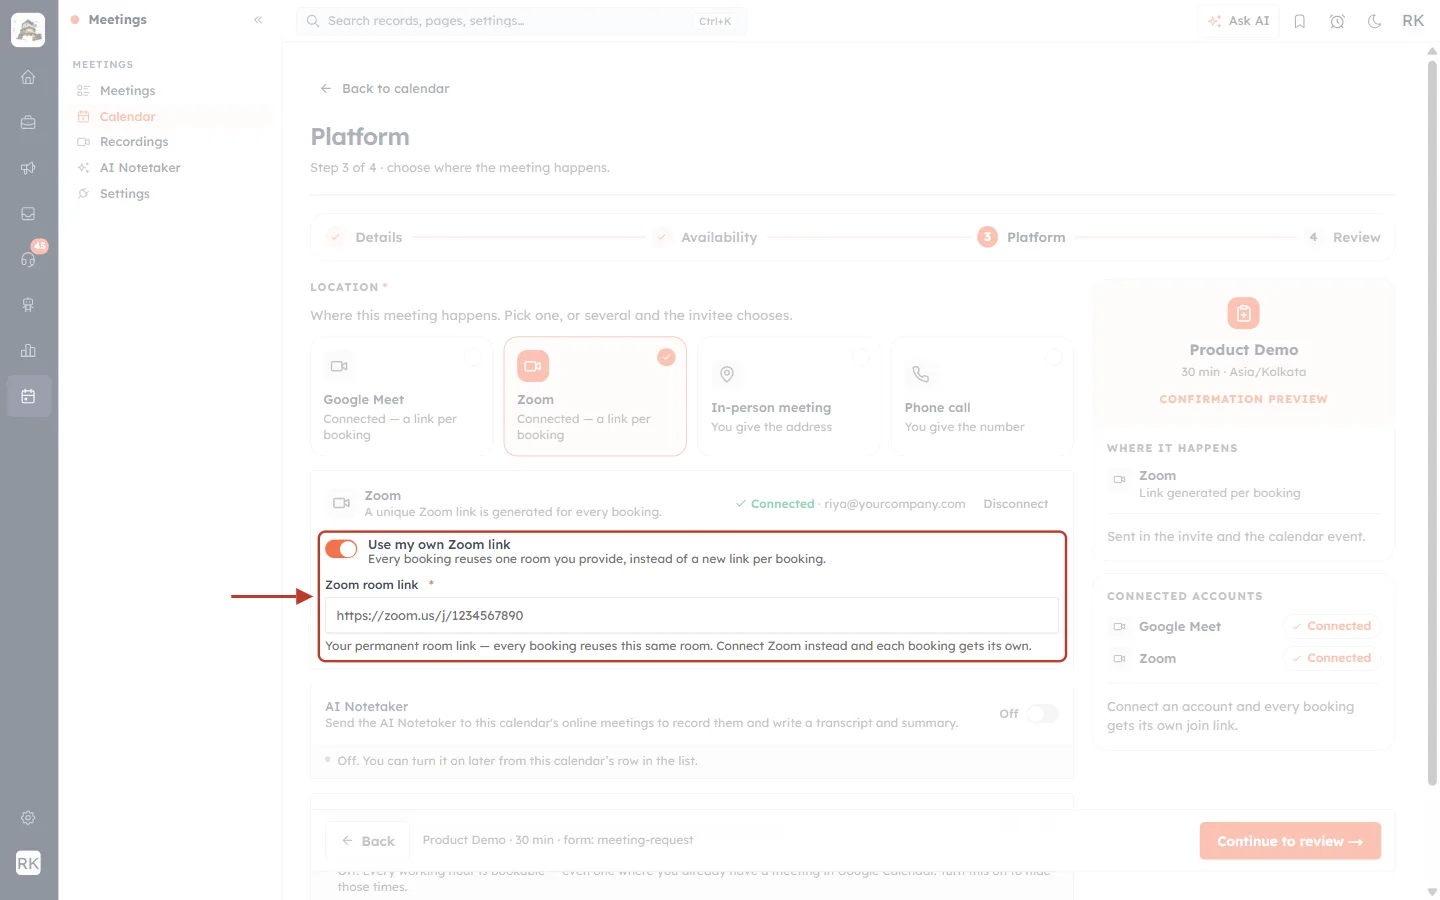The image size is (1440, 900).
Task: Open the headset icon with 45 badge
Action: 28,259
